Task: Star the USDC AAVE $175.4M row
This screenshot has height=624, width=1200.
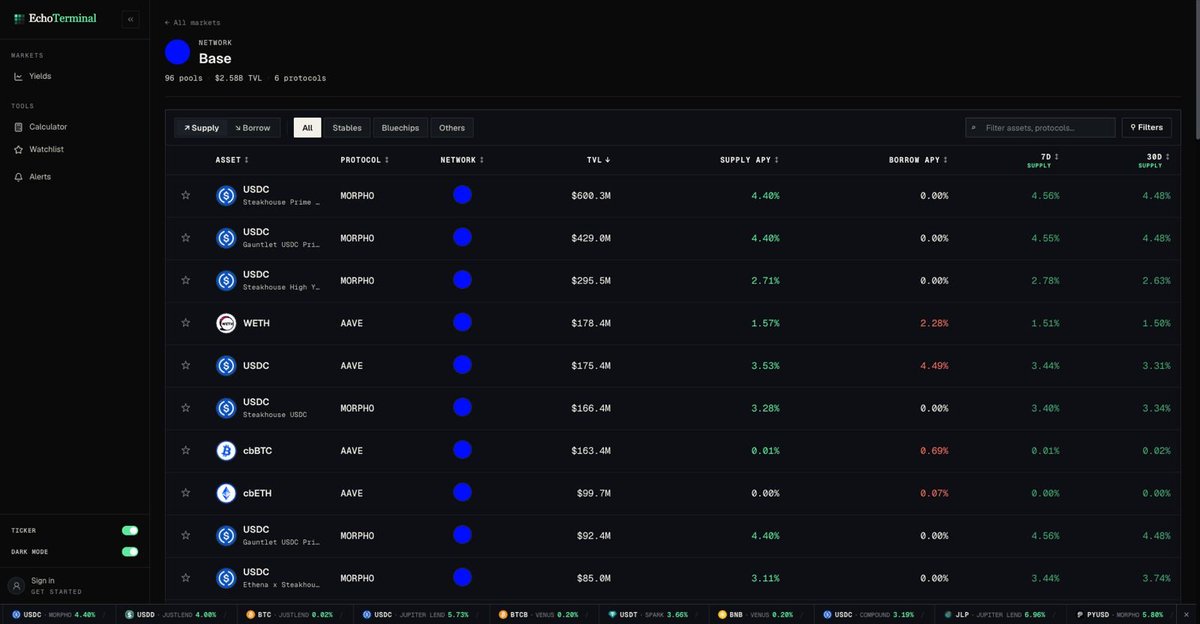Action: point(186,365)
